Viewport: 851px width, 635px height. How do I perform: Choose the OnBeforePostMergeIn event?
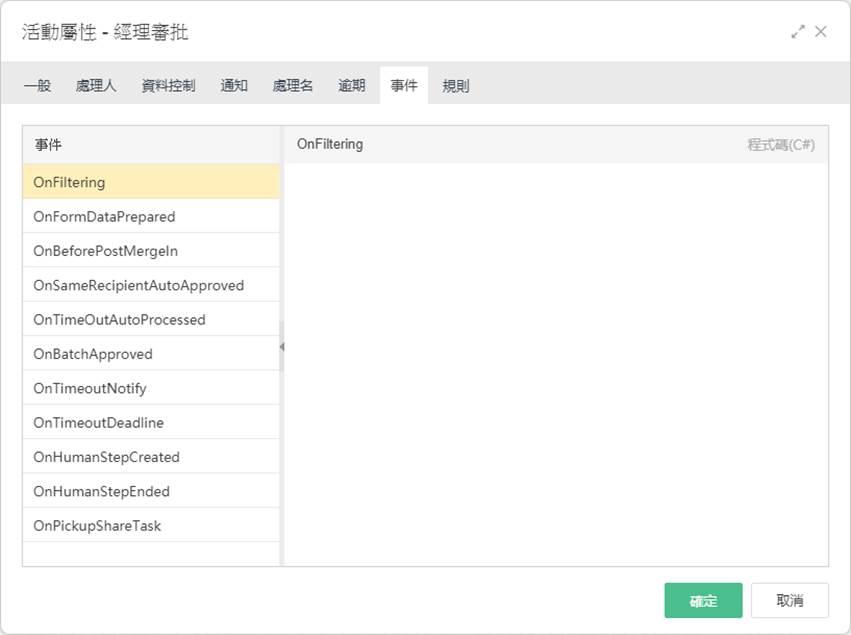(151, 251)
